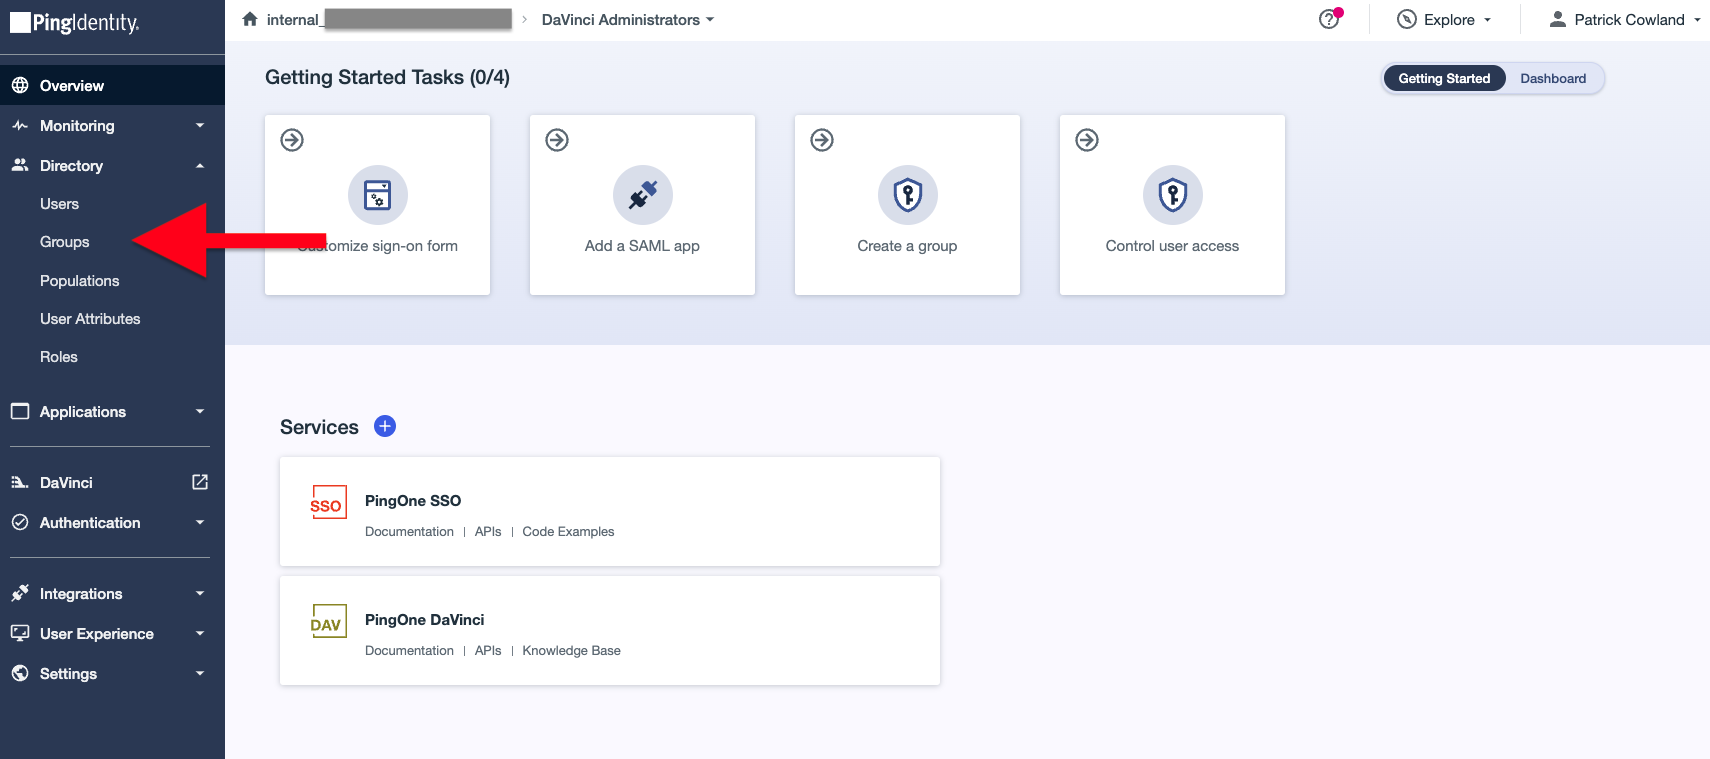This screenshot has width=1710, height=759.
Task: Open Groups under Directory
Action: [65, 242]
